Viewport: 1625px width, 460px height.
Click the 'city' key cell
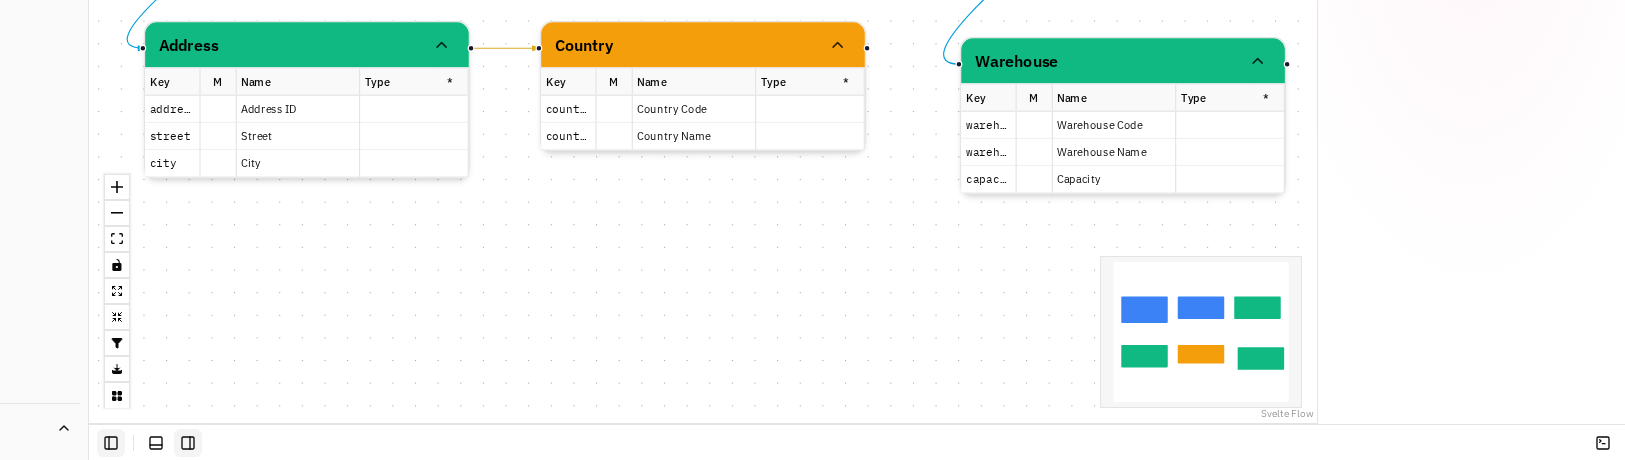pos(172,163)
